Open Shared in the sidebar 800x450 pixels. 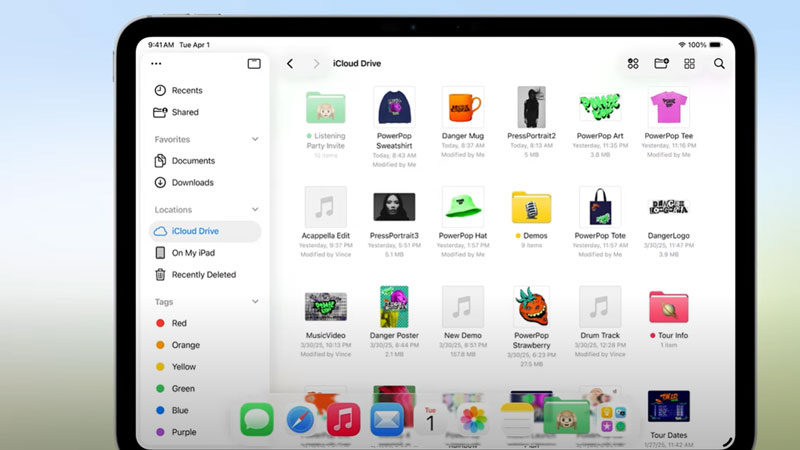pos(205,112)
